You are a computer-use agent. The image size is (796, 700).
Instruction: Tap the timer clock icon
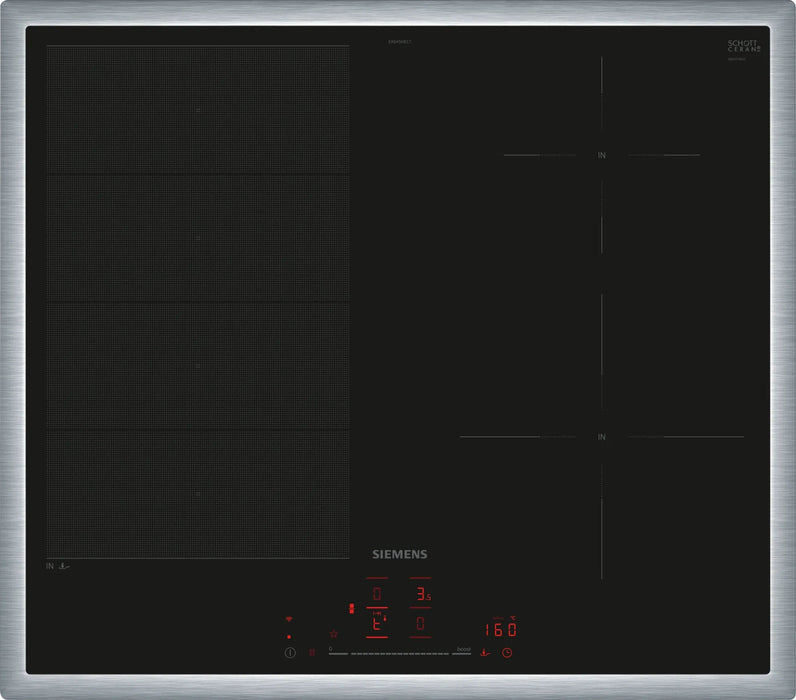[507, 653]
